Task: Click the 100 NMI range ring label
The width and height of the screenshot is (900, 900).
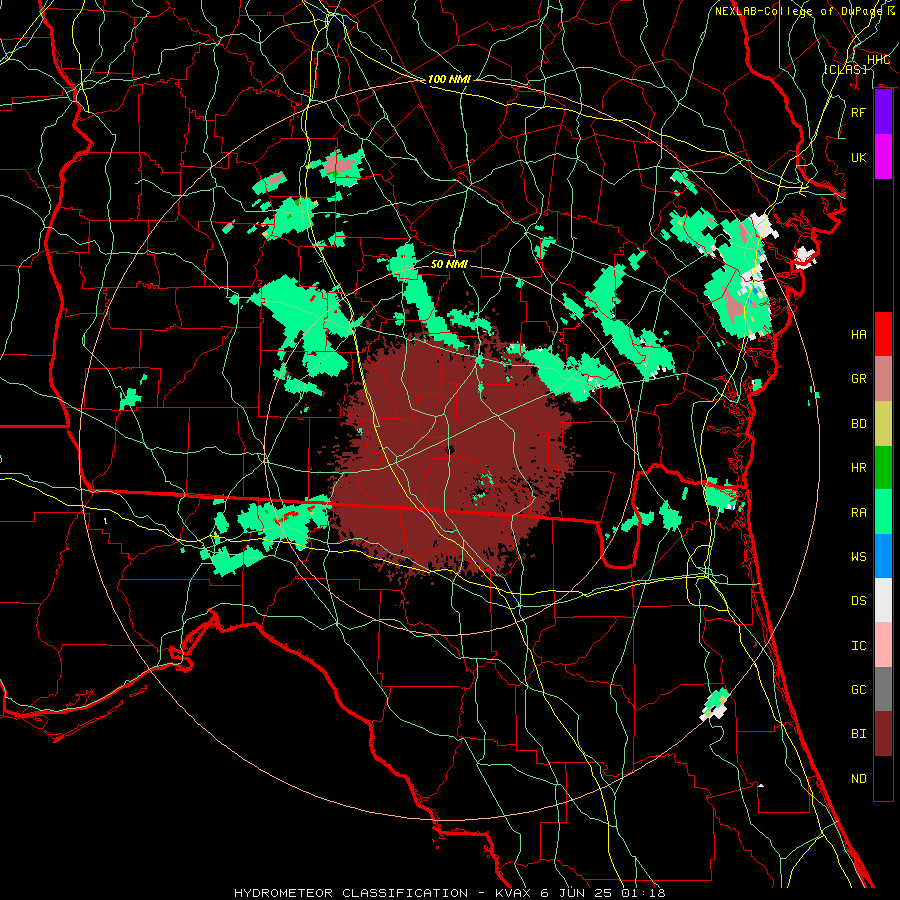Action: 449,79
